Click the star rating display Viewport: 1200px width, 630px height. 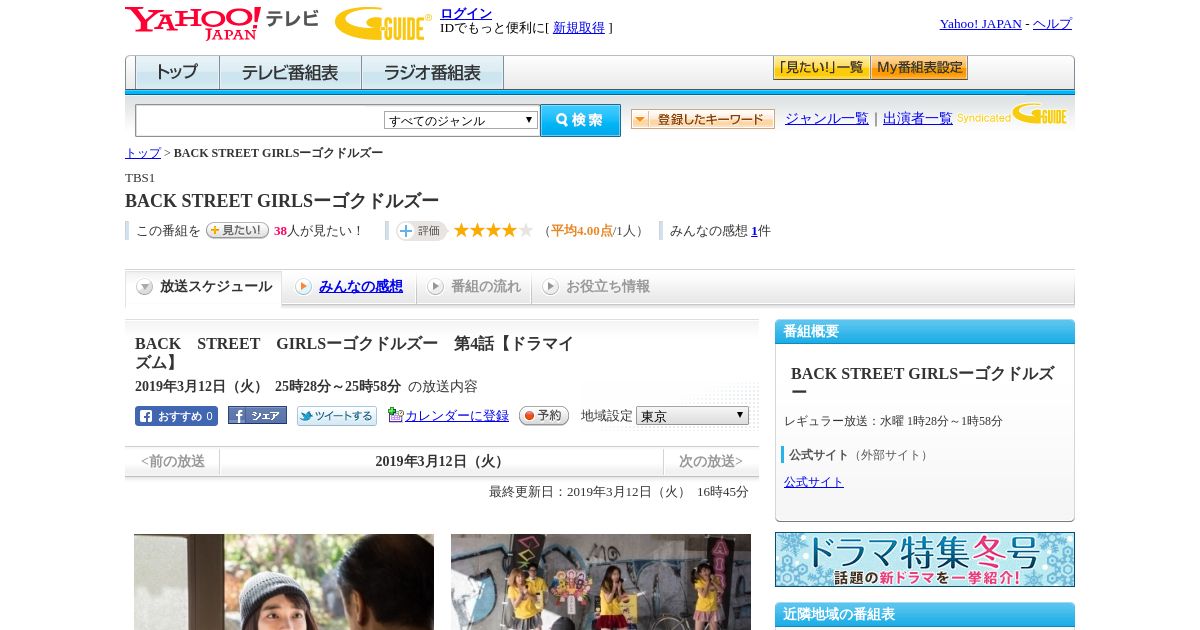tap(493, 230)
